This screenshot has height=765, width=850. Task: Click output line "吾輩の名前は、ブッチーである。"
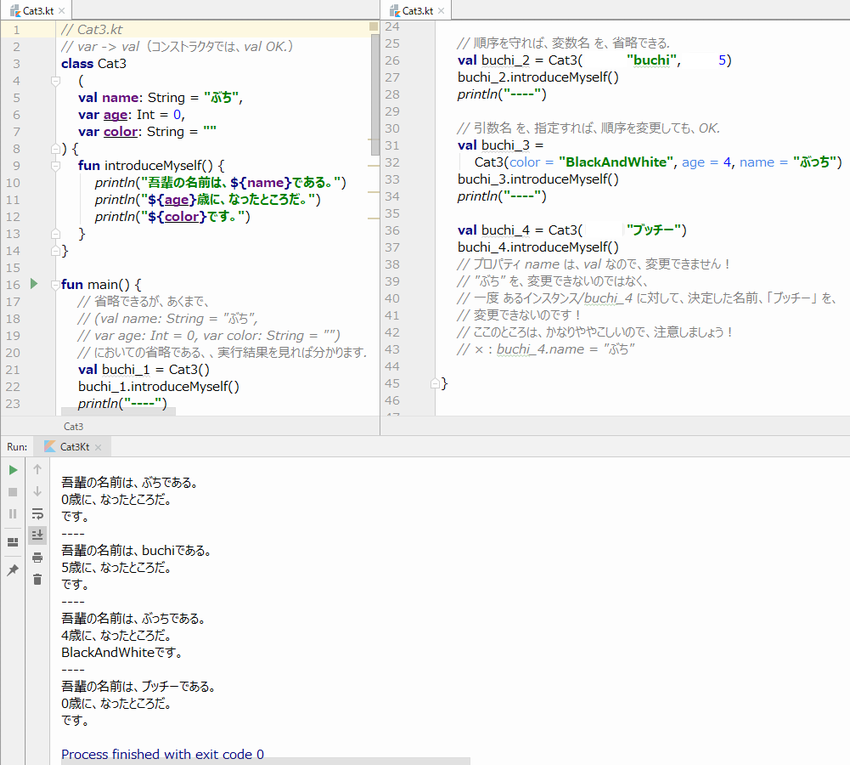click(x=138, y=687)
